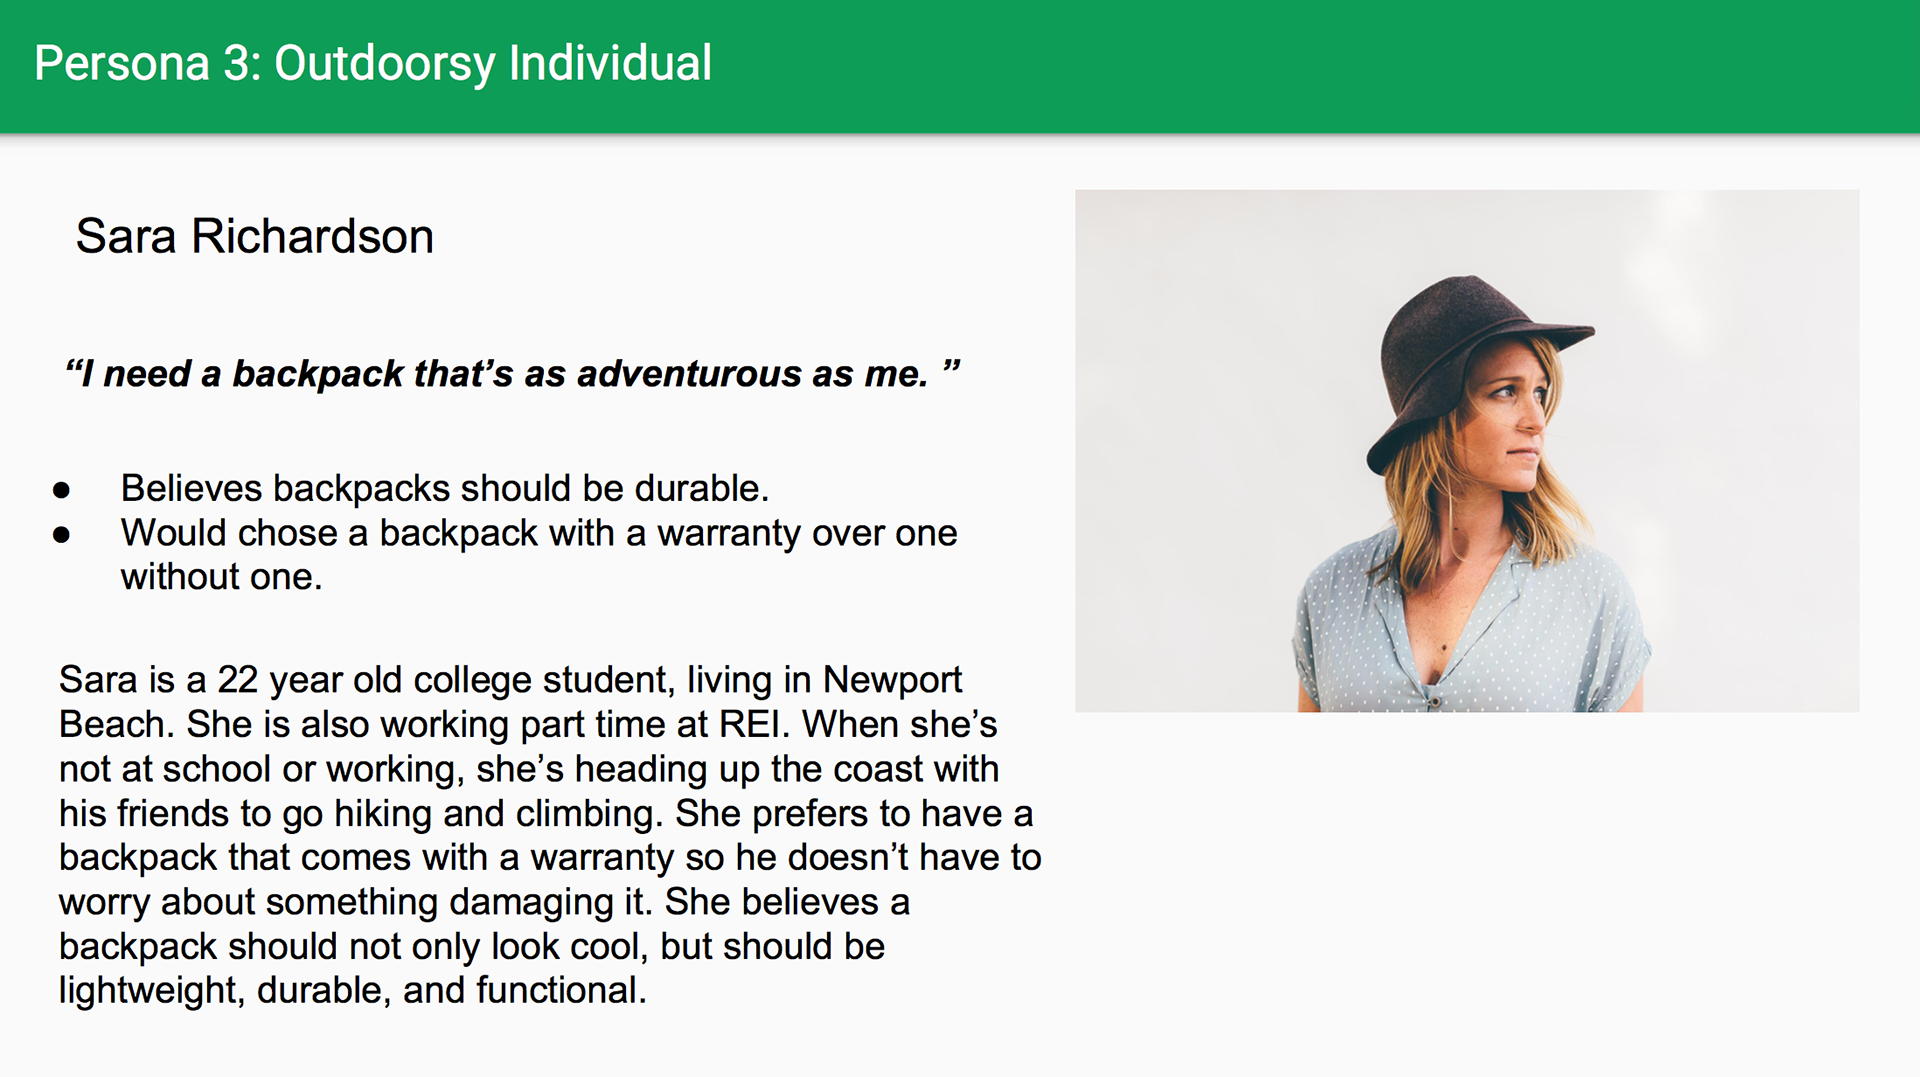Click the word "functional" ending the paragraph
The height and width of the screenshot is (1077, 1920).
pos(560,991)
